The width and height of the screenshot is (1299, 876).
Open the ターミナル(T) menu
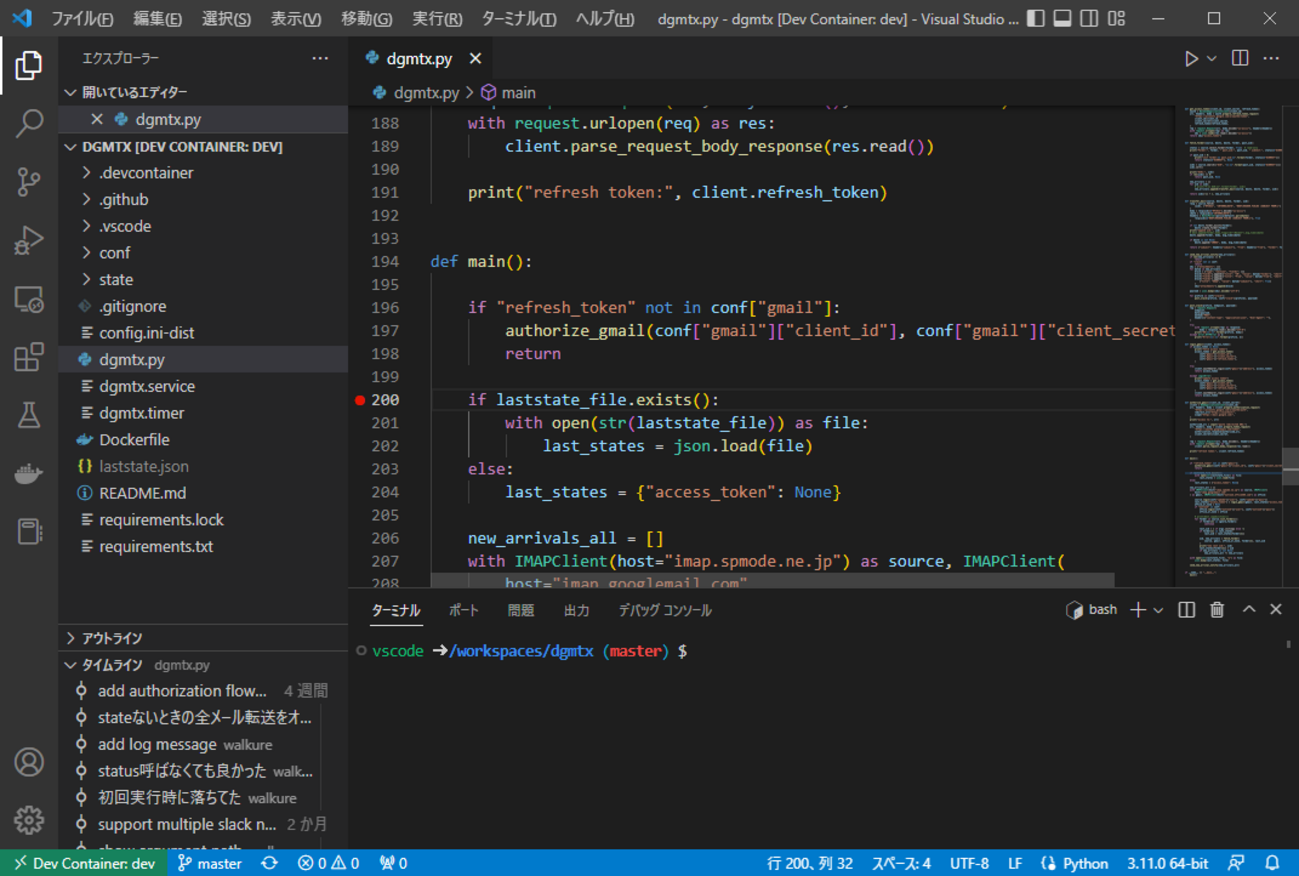pyautogui.click(x=519, y=19)
